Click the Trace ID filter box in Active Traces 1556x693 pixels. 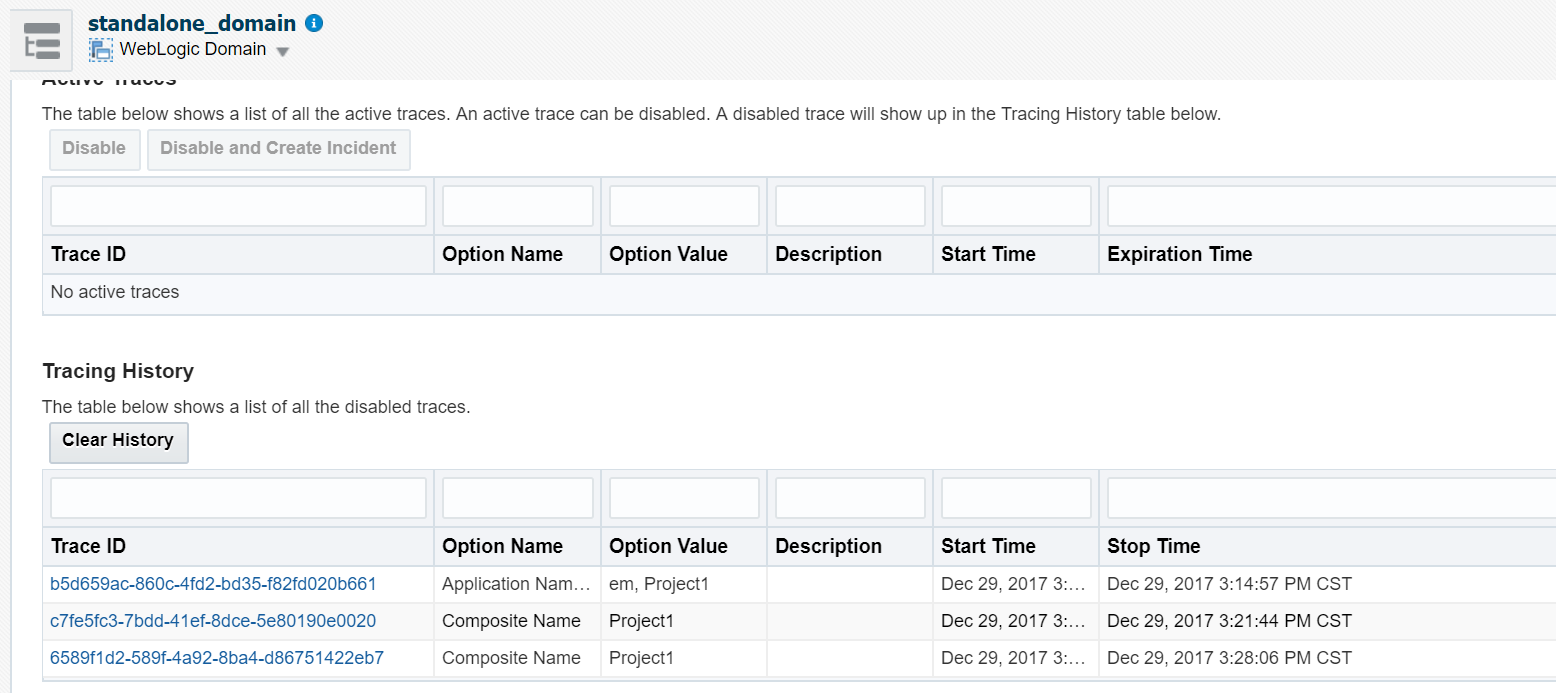point(237,205)
